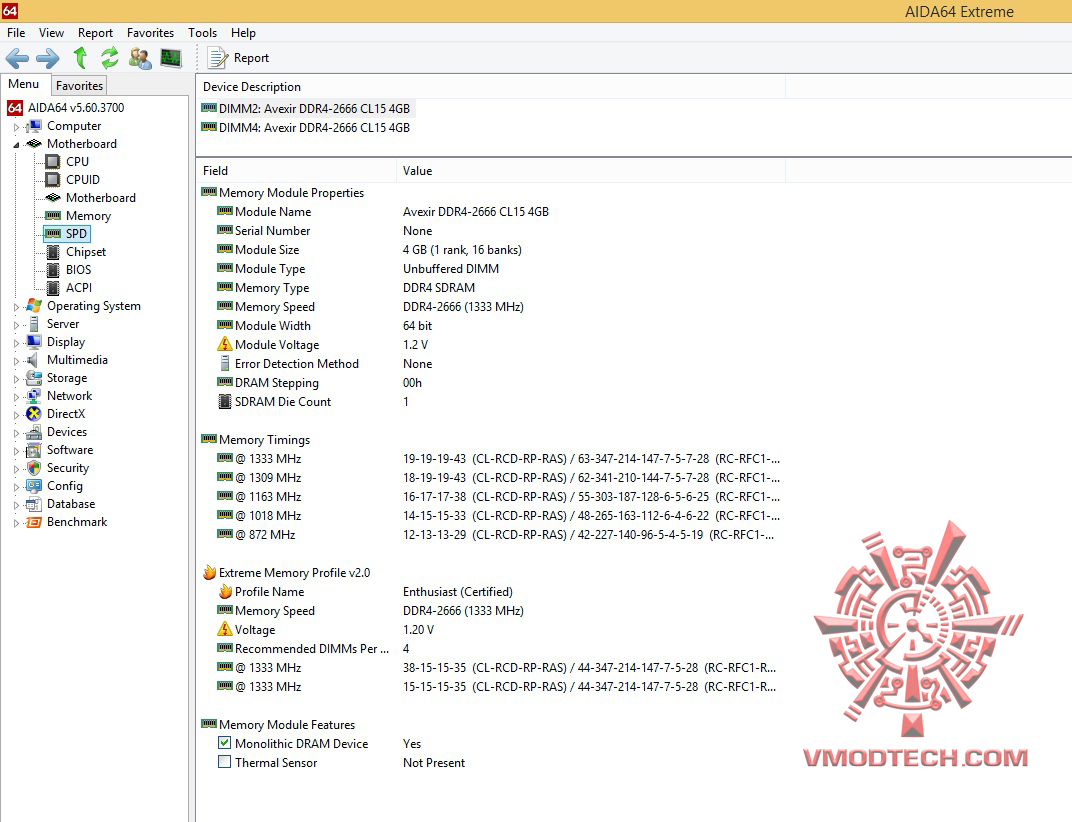Select the SDRAM Die Count row
Screen dimensions: 1072x822
click(x=491, y=401)
